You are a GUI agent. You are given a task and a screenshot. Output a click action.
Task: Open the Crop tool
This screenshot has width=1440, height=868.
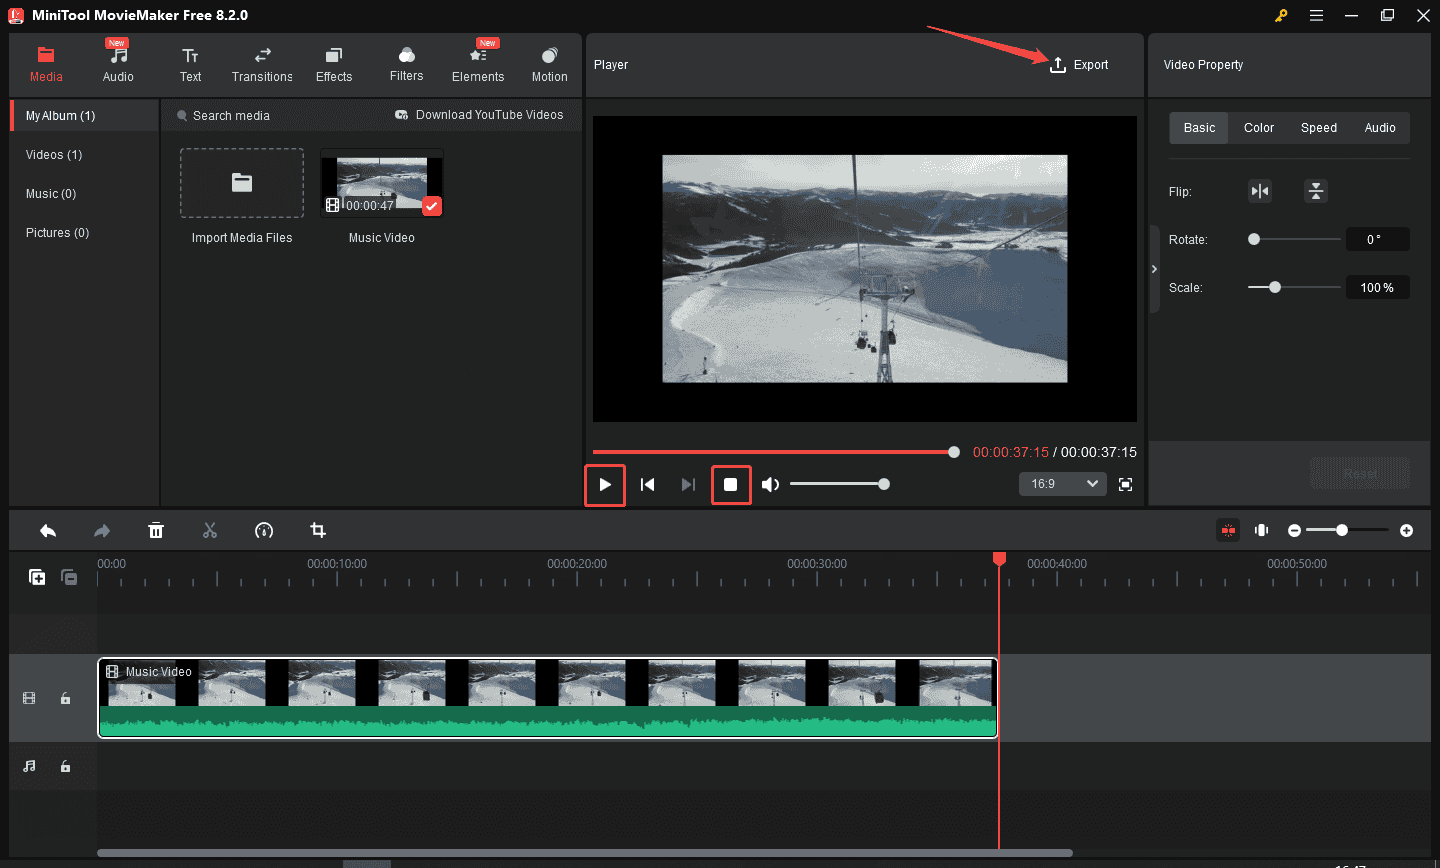pyautogui.click(x=318, y=531)
